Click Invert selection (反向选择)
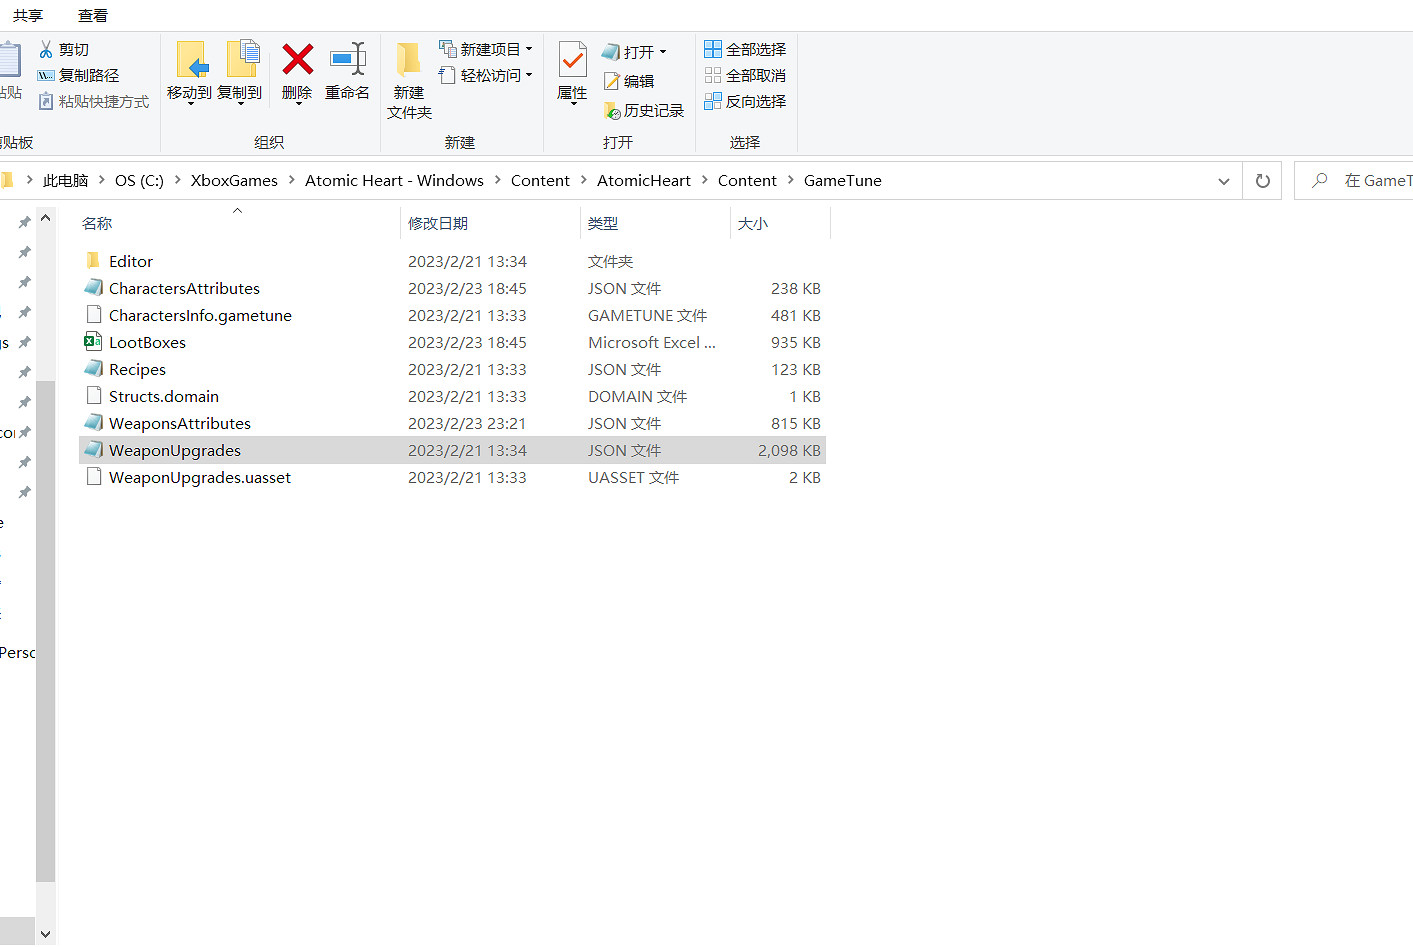Image resolution: width=1413 pixels, height=947 pixels. [x=745, y=101]
